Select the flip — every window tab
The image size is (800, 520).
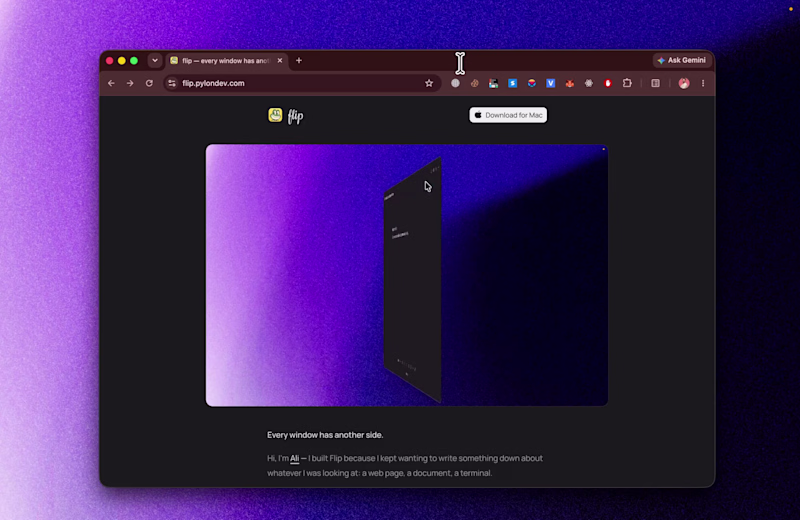pyautogui.click(x=227, y=61)
